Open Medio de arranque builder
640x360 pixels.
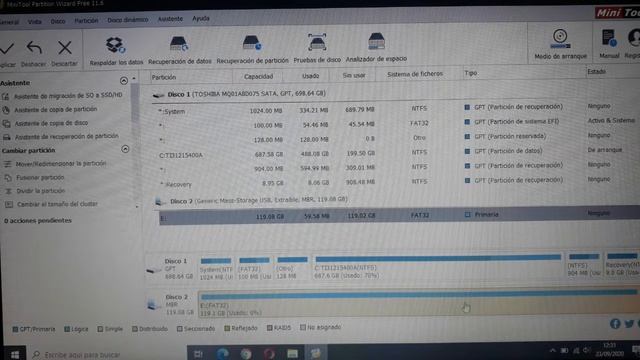point(560,44)
